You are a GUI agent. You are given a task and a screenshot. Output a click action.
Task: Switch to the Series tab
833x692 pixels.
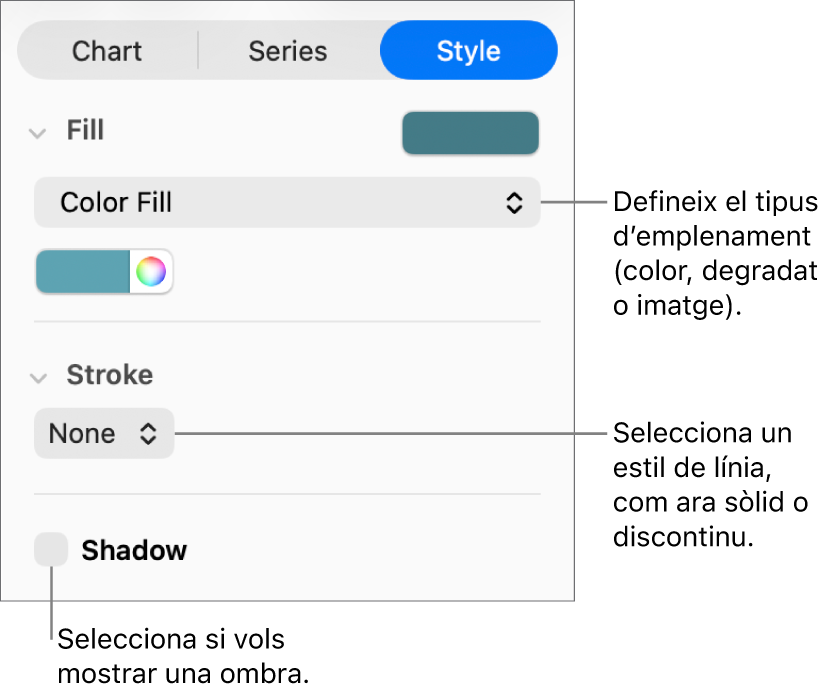click(x=288, y=50)
